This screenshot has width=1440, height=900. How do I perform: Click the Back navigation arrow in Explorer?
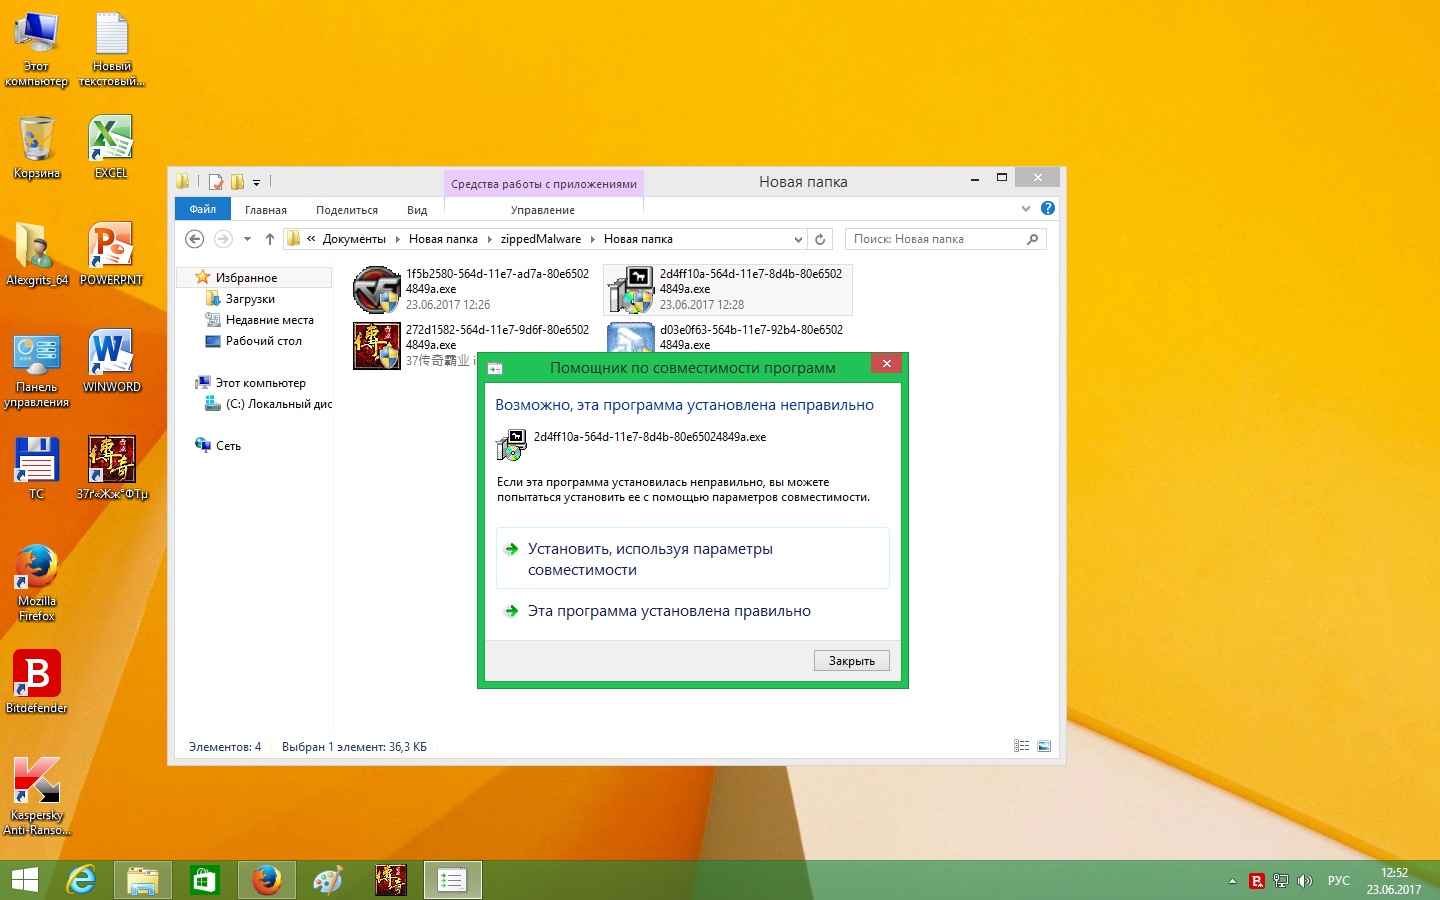(195, 239)
